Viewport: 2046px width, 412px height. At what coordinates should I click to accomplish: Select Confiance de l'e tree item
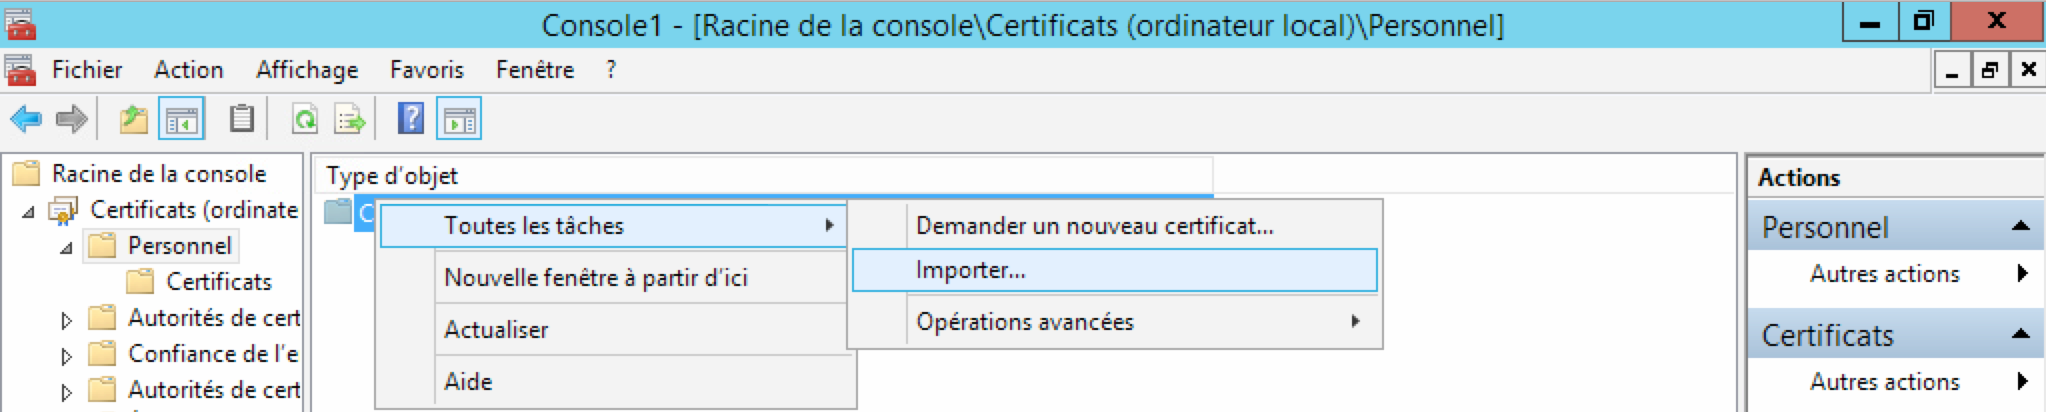point(213,354)
